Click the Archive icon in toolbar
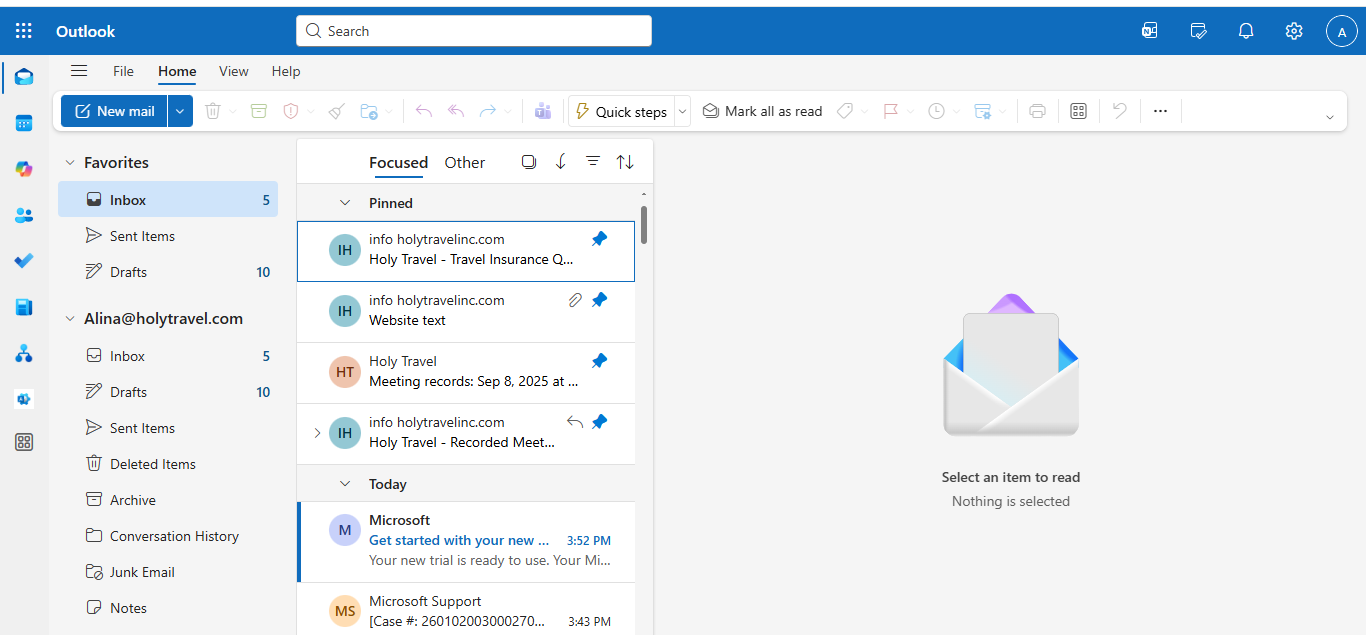Viewport: 1366px width, 635px height. (259, 111)
